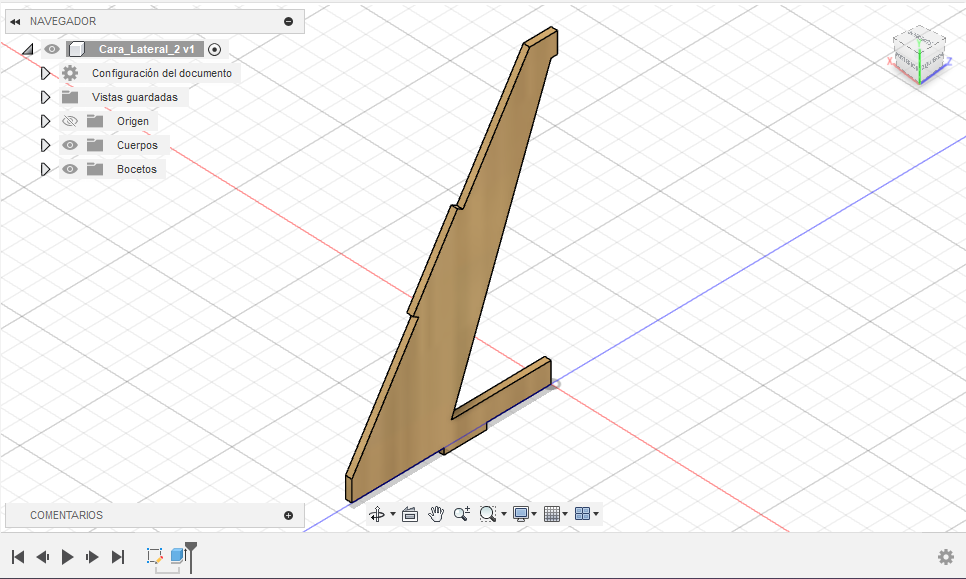
Task: Expand the Display Settings dropdown arrow
Action: (x=534, y=514)
